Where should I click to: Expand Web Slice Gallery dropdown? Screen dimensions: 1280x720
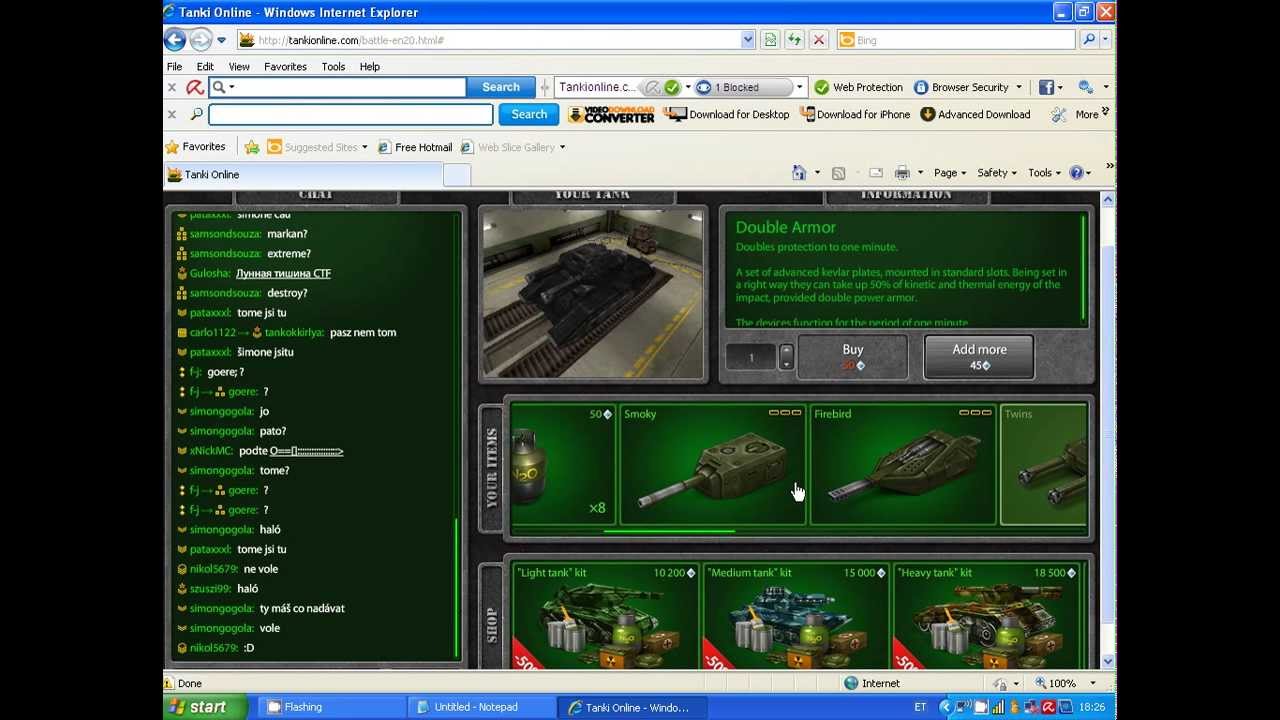tap(562, 148)
